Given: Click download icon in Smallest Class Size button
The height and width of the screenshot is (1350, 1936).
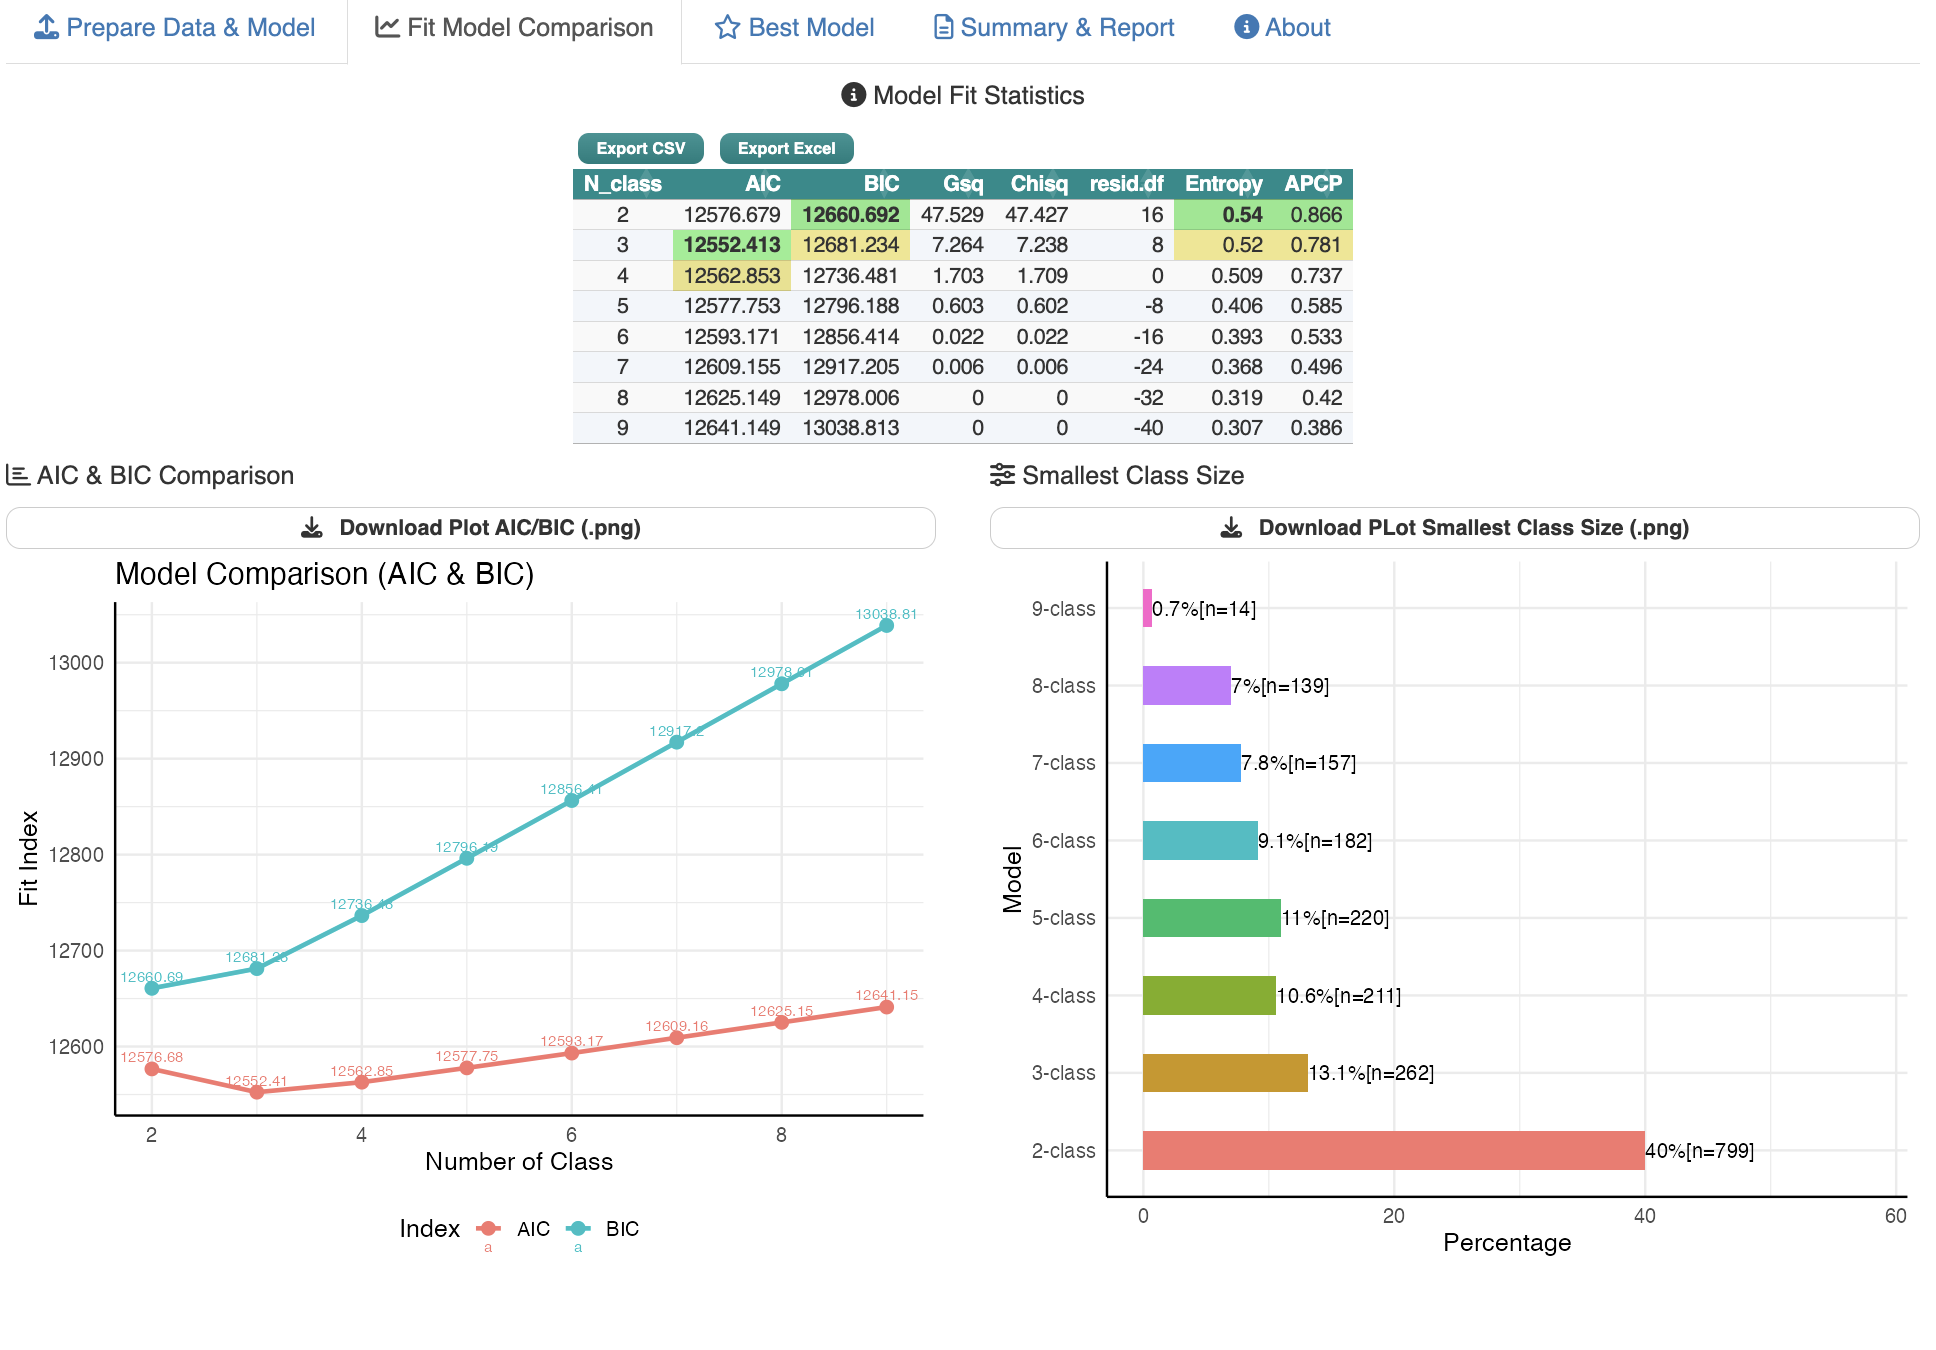Looking at the screenshot, I should pos(1232,528).
